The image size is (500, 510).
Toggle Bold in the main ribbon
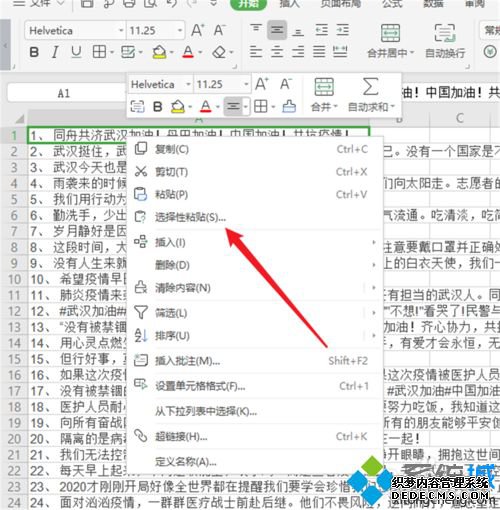[x=34, y=52]
